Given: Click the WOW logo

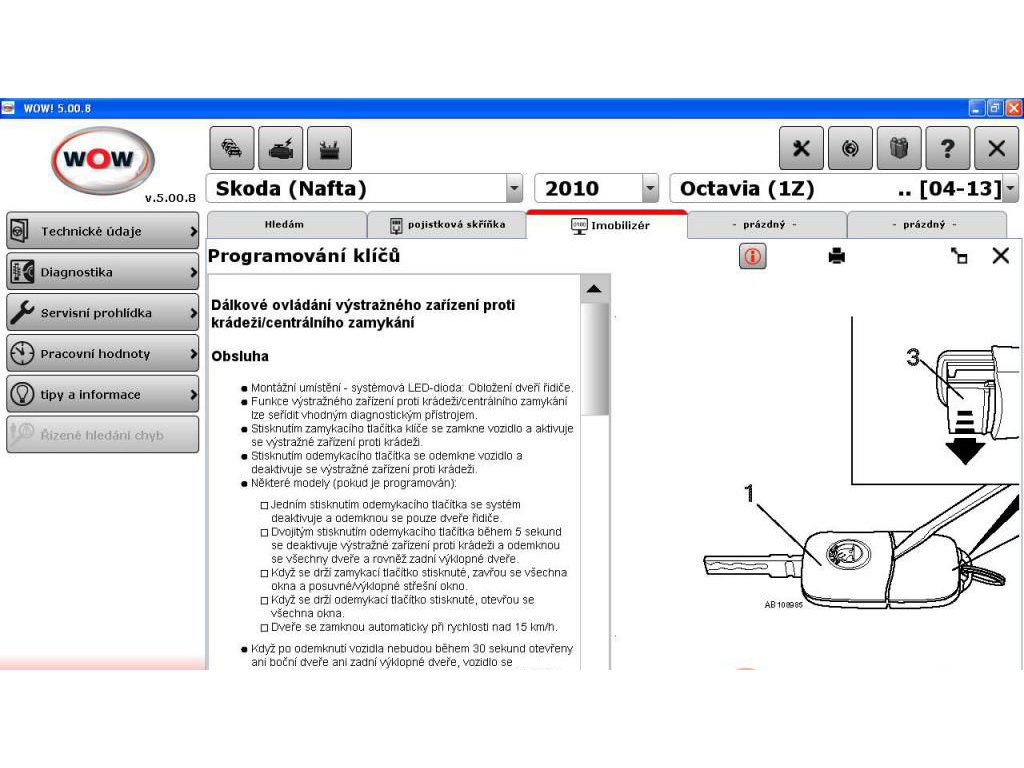Looking at the screenshot, I should point(103,159).
